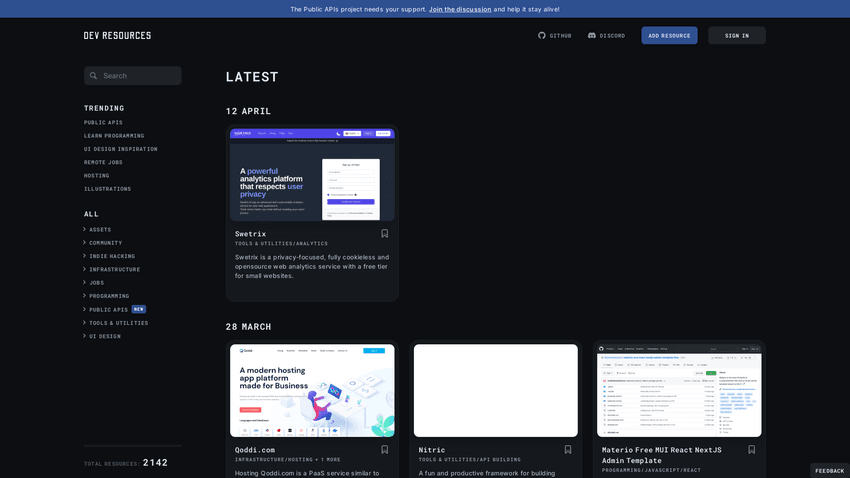
Task: Open Remote Jobs trending item
Action: pos(103,162)
